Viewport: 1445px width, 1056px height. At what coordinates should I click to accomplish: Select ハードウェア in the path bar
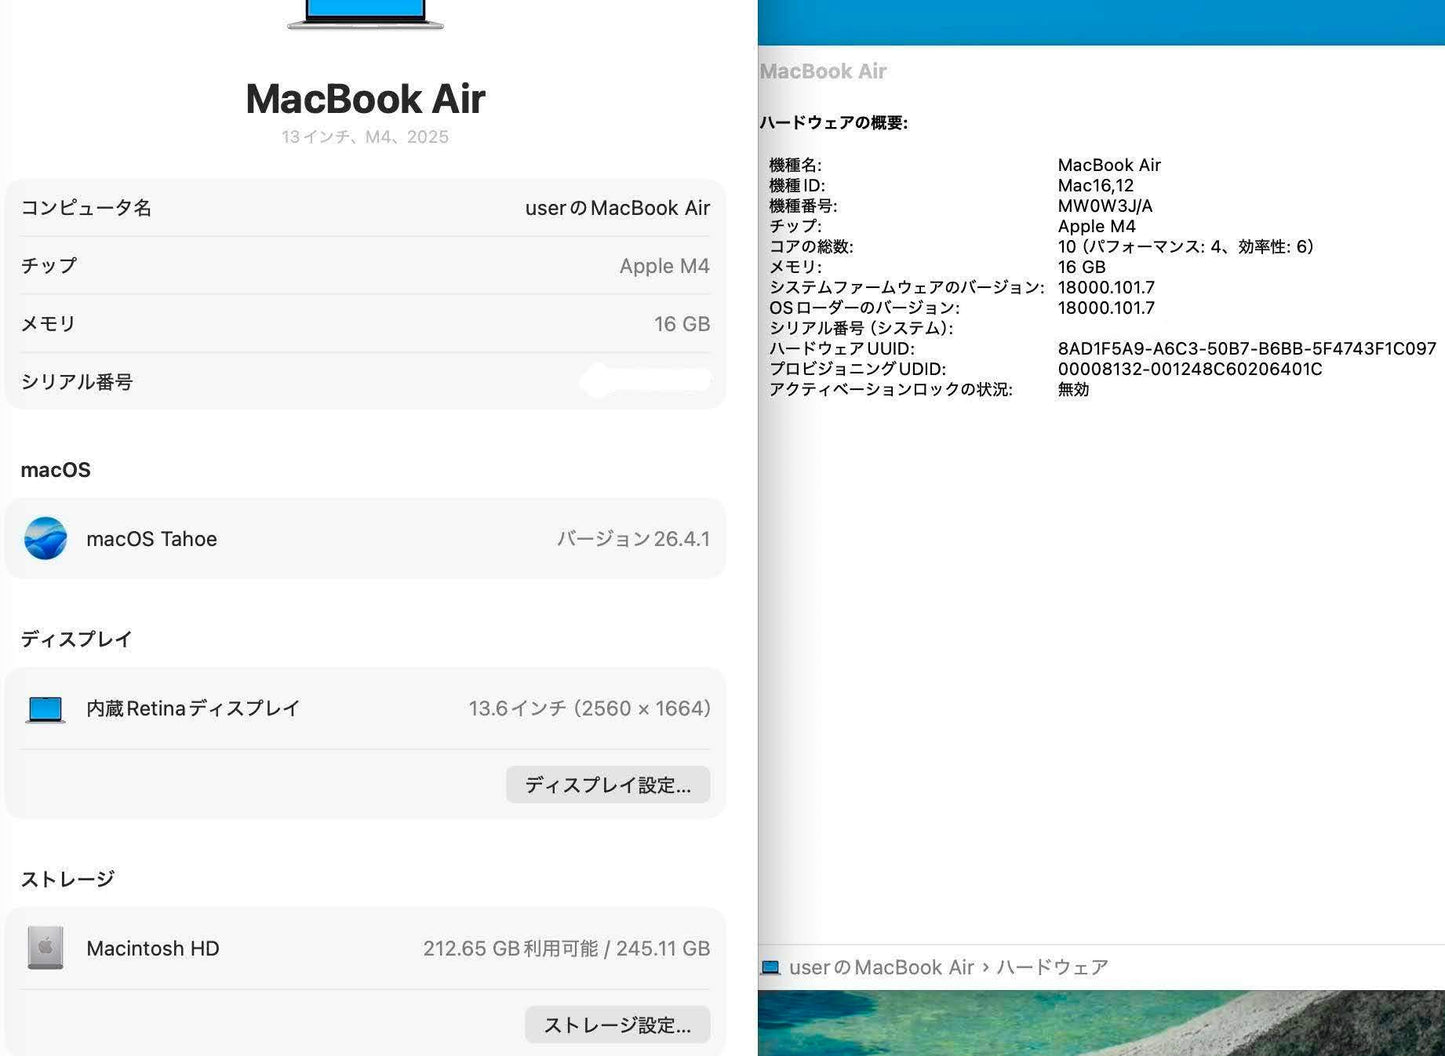coord(1052,967)
